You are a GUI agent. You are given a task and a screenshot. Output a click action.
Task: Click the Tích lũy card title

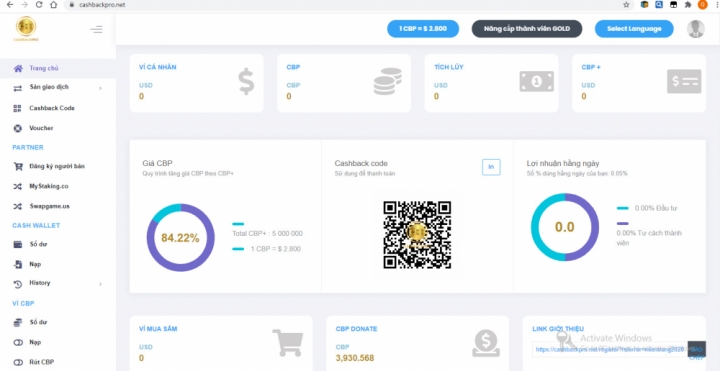(449, 67)
